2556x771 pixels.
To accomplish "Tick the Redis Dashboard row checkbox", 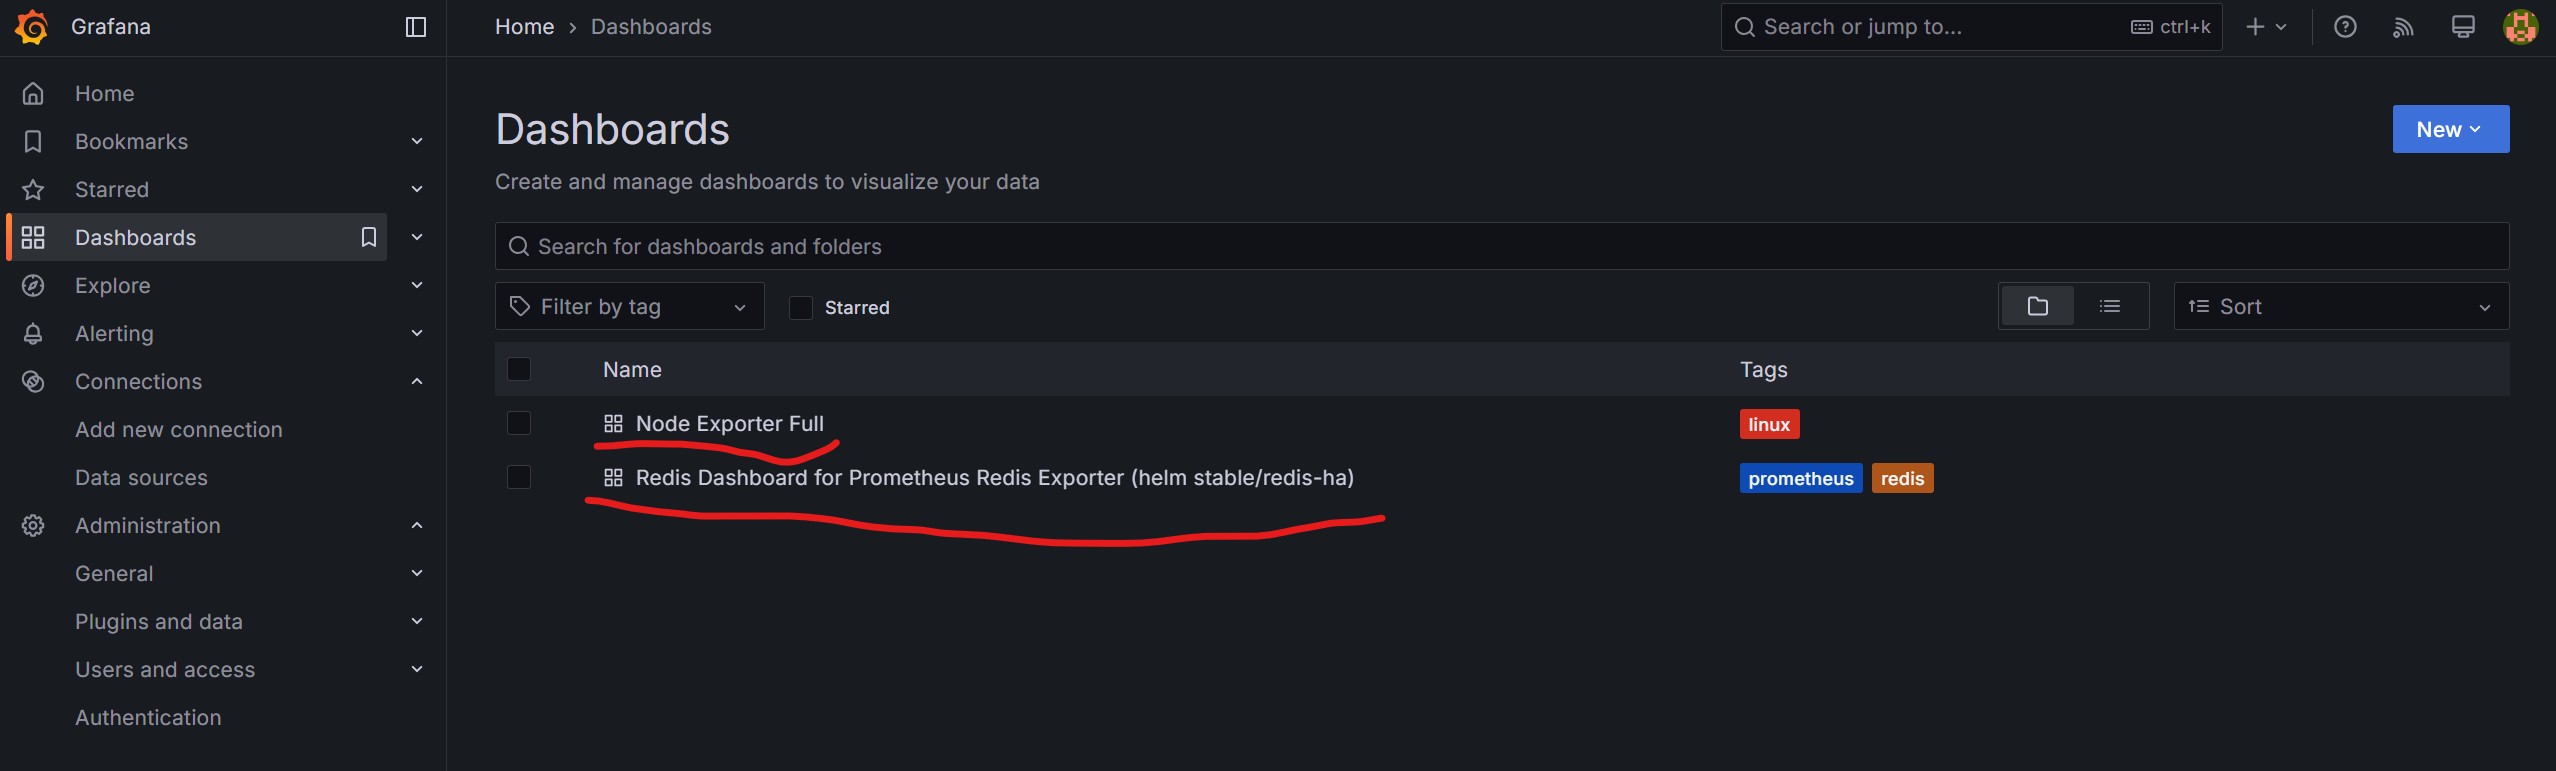I will point(519,477).
